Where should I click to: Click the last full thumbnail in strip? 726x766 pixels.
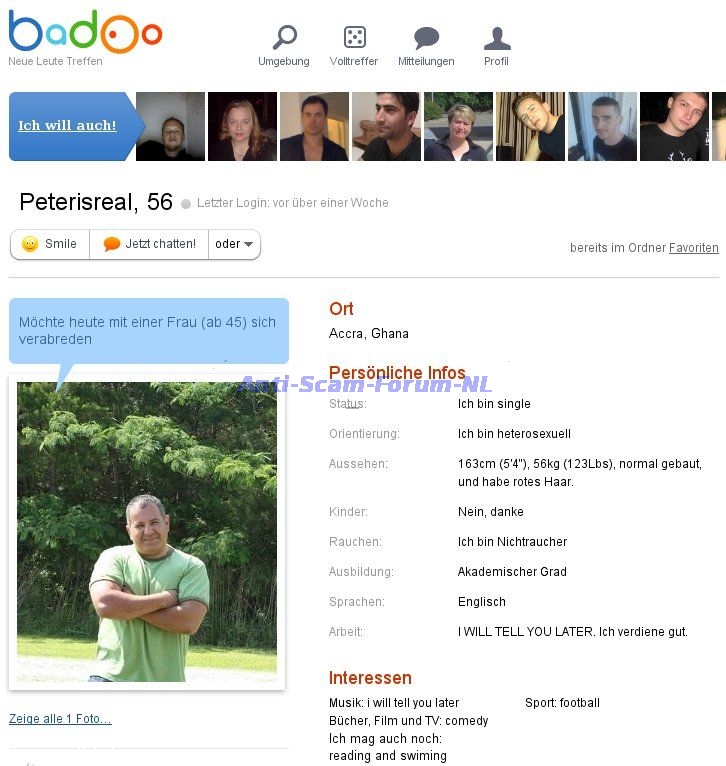point(674,126)
